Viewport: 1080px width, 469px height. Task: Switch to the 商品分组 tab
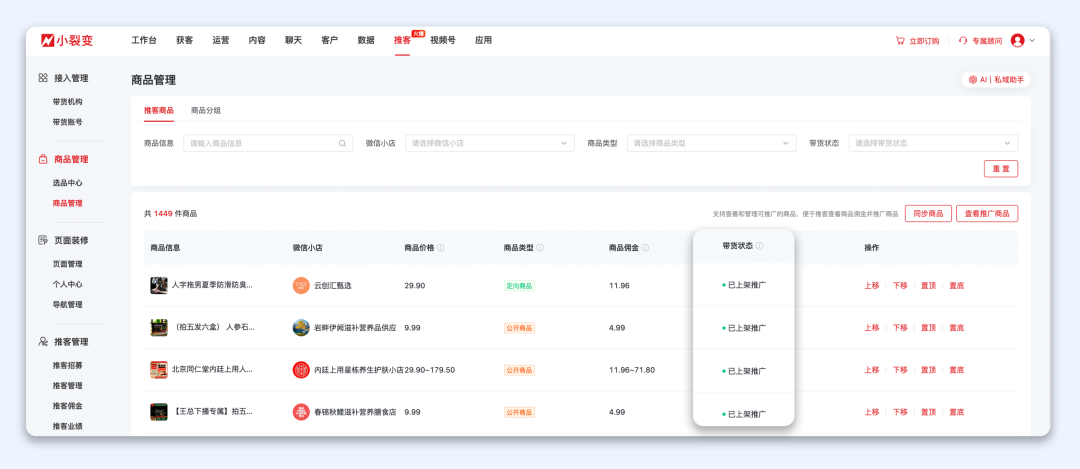[x=206, y=110]
